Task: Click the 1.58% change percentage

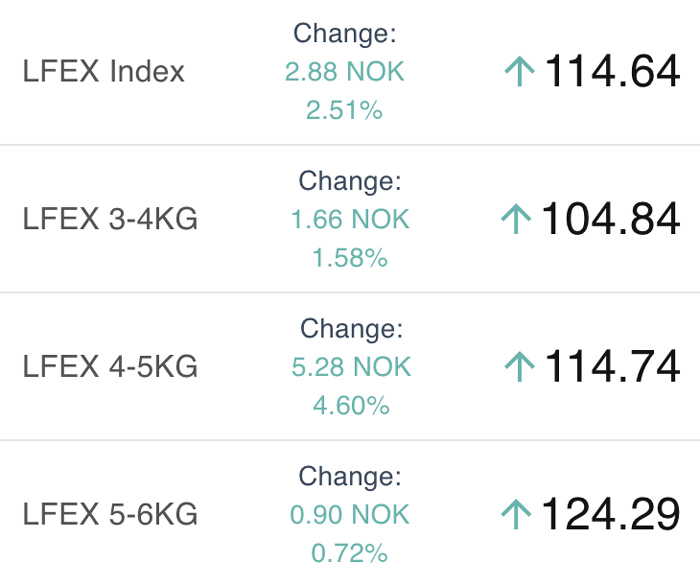Action: click(350, 258)
